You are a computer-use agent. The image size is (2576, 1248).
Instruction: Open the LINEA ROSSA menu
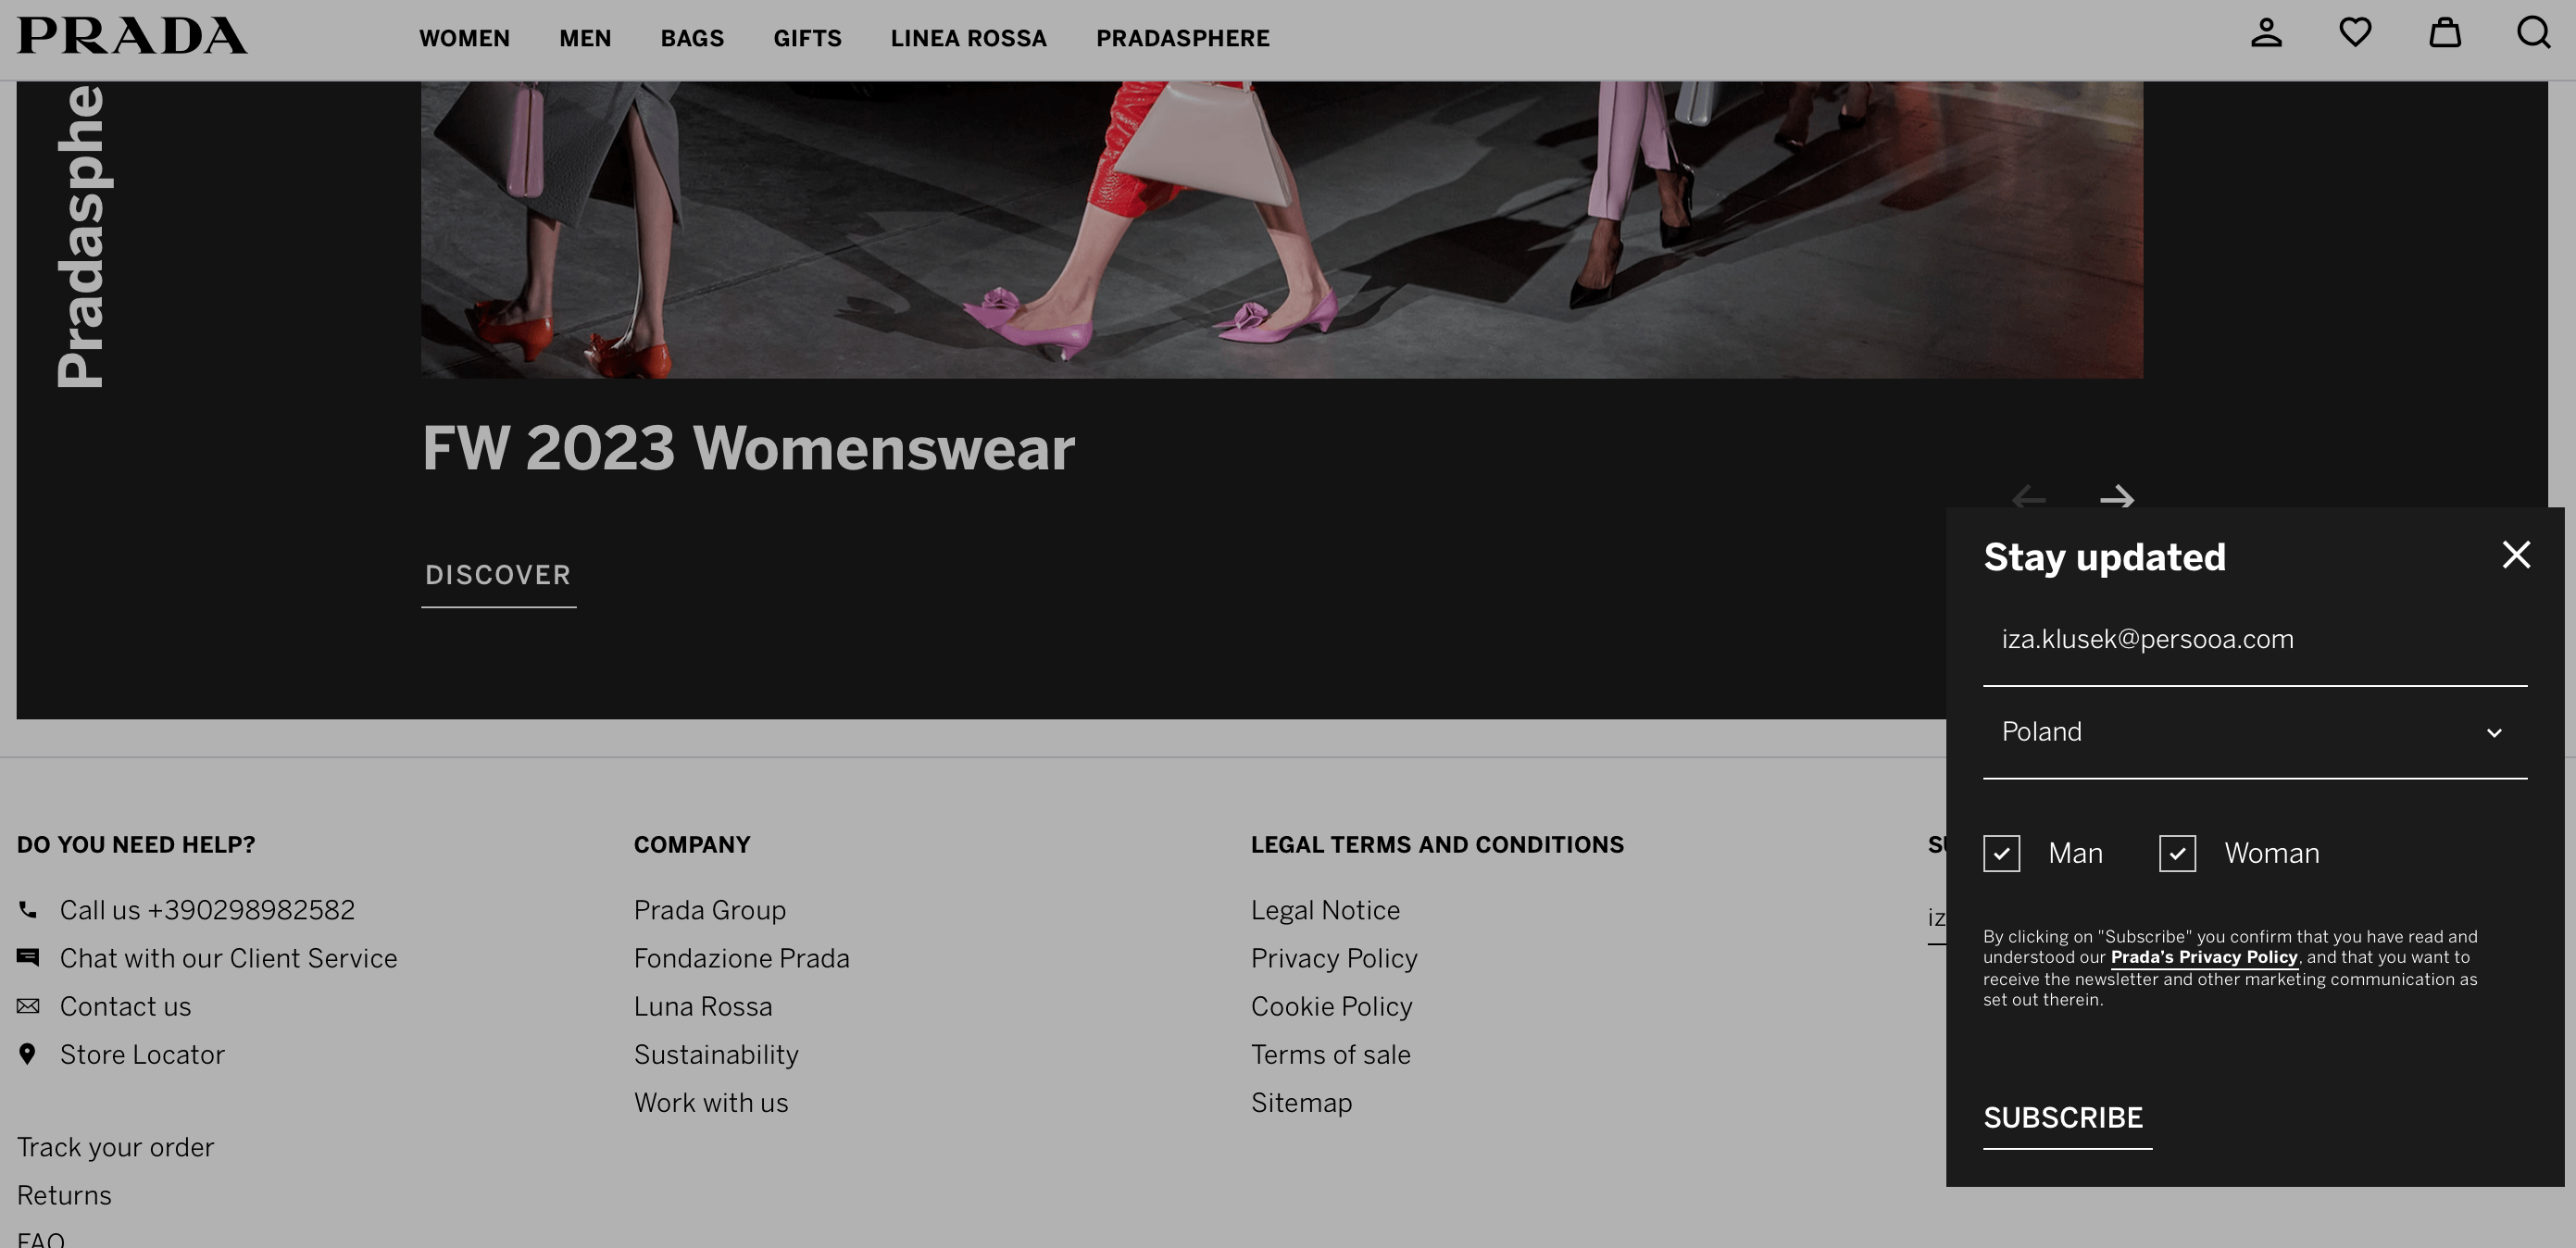coord(968,38)
